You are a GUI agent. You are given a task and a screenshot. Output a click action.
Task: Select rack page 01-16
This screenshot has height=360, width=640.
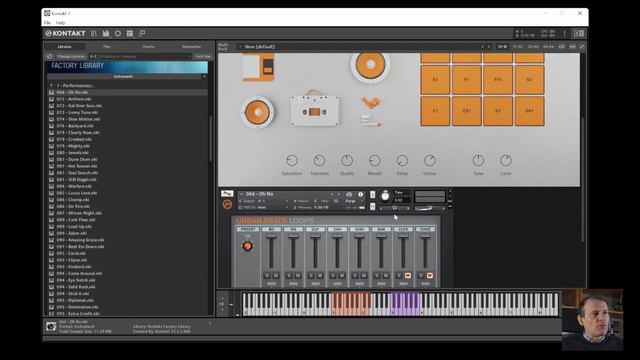click(x=502, y=47)
